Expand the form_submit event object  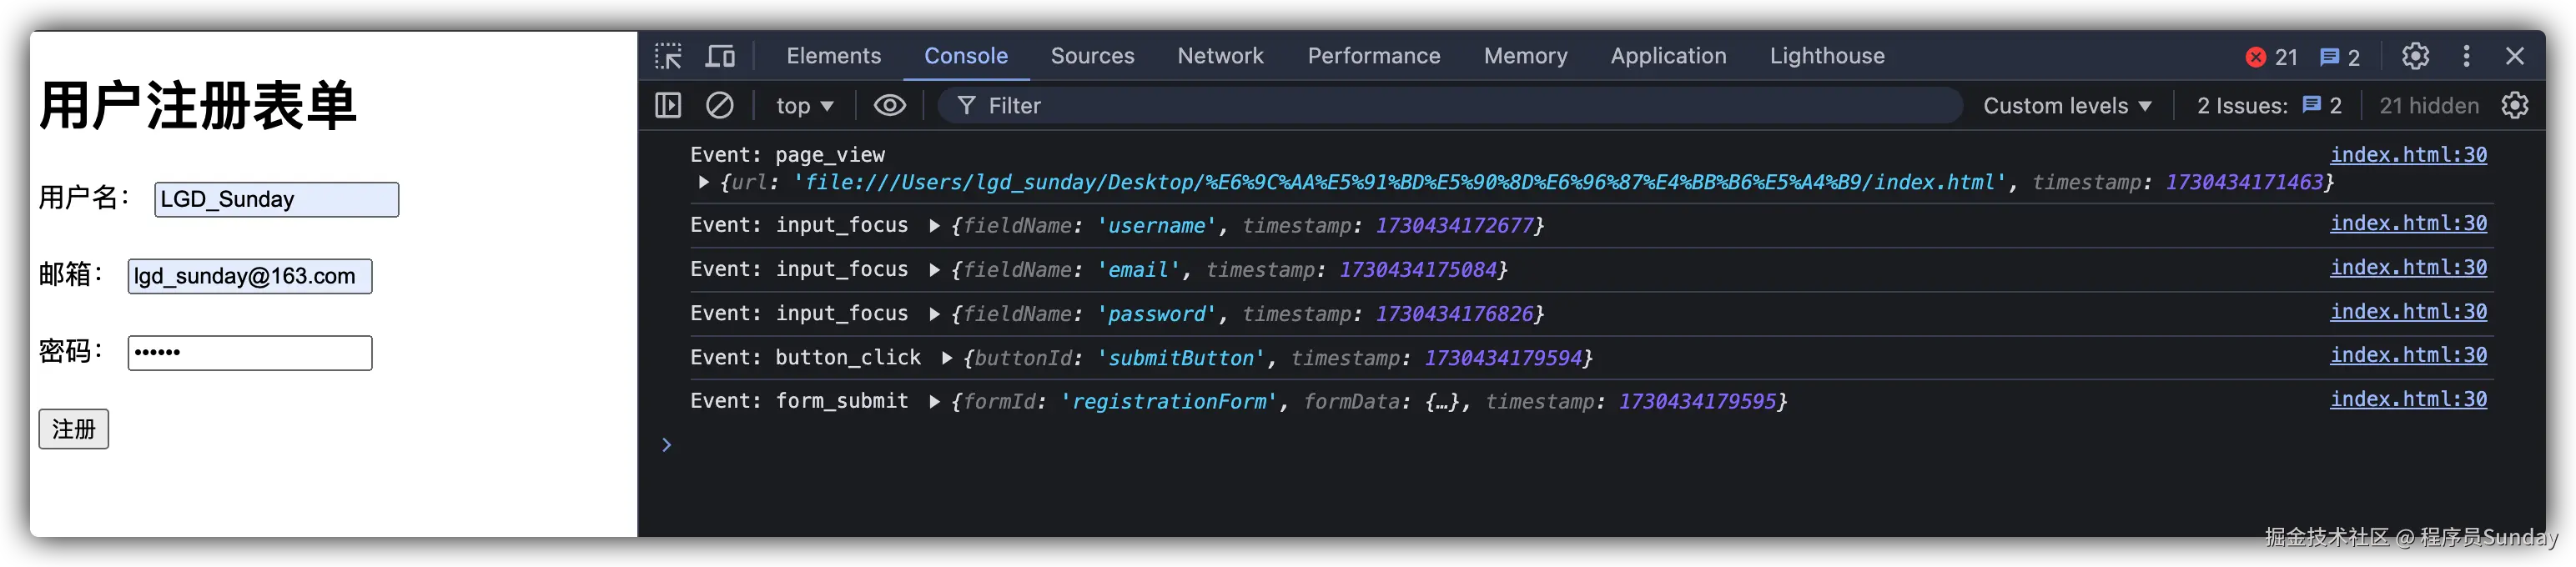pos(934,401)
